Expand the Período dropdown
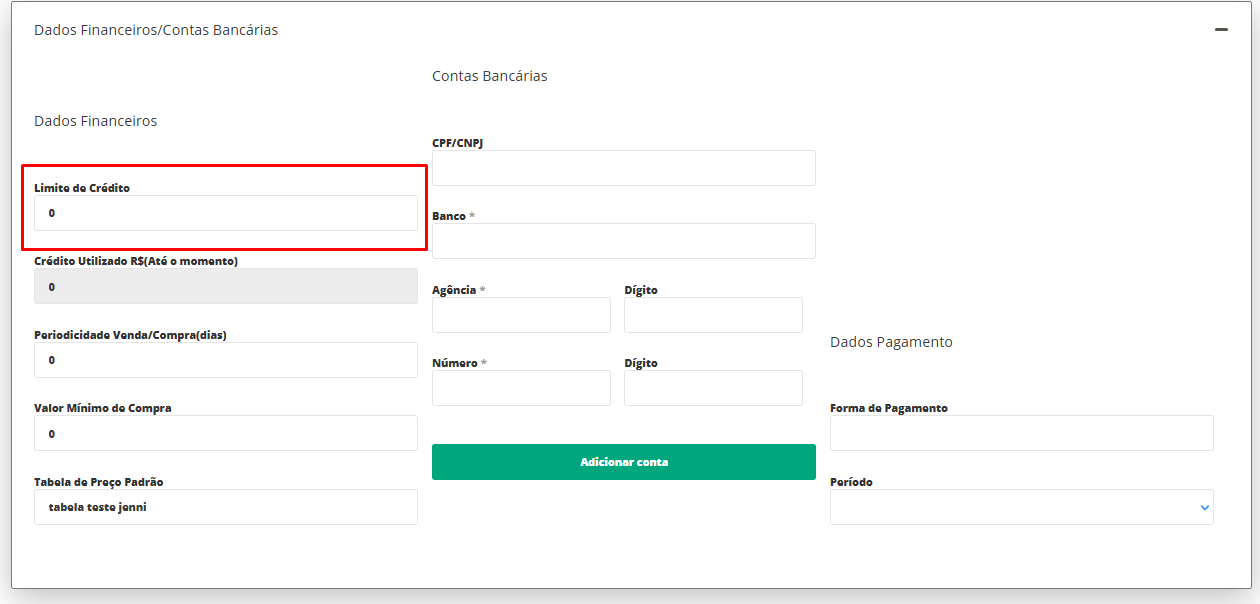The width and height of the screenshot is (1260, 604). click(1021, 507)
